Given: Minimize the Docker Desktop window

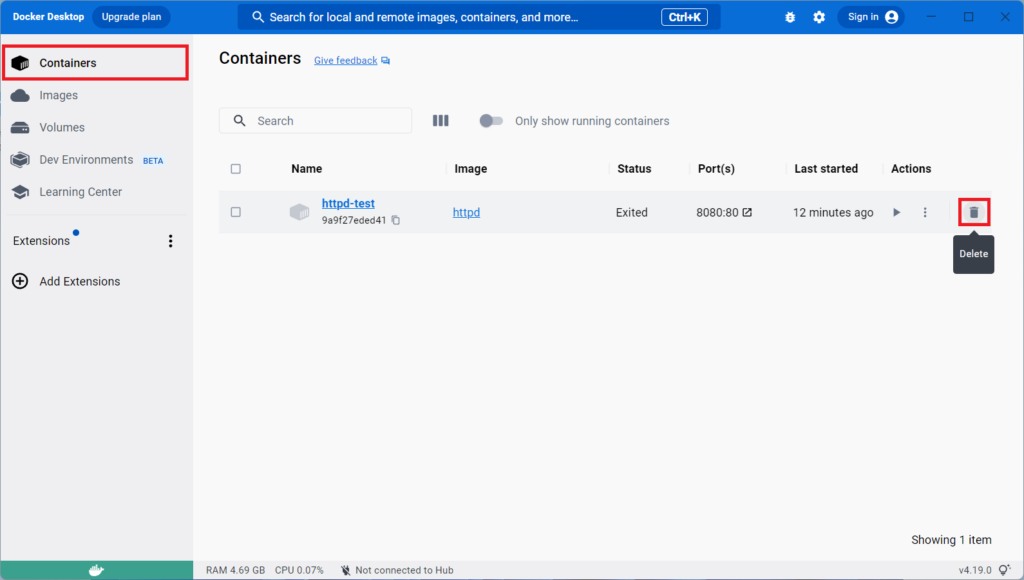Looking at the screenshot, I should pos(931,17).
